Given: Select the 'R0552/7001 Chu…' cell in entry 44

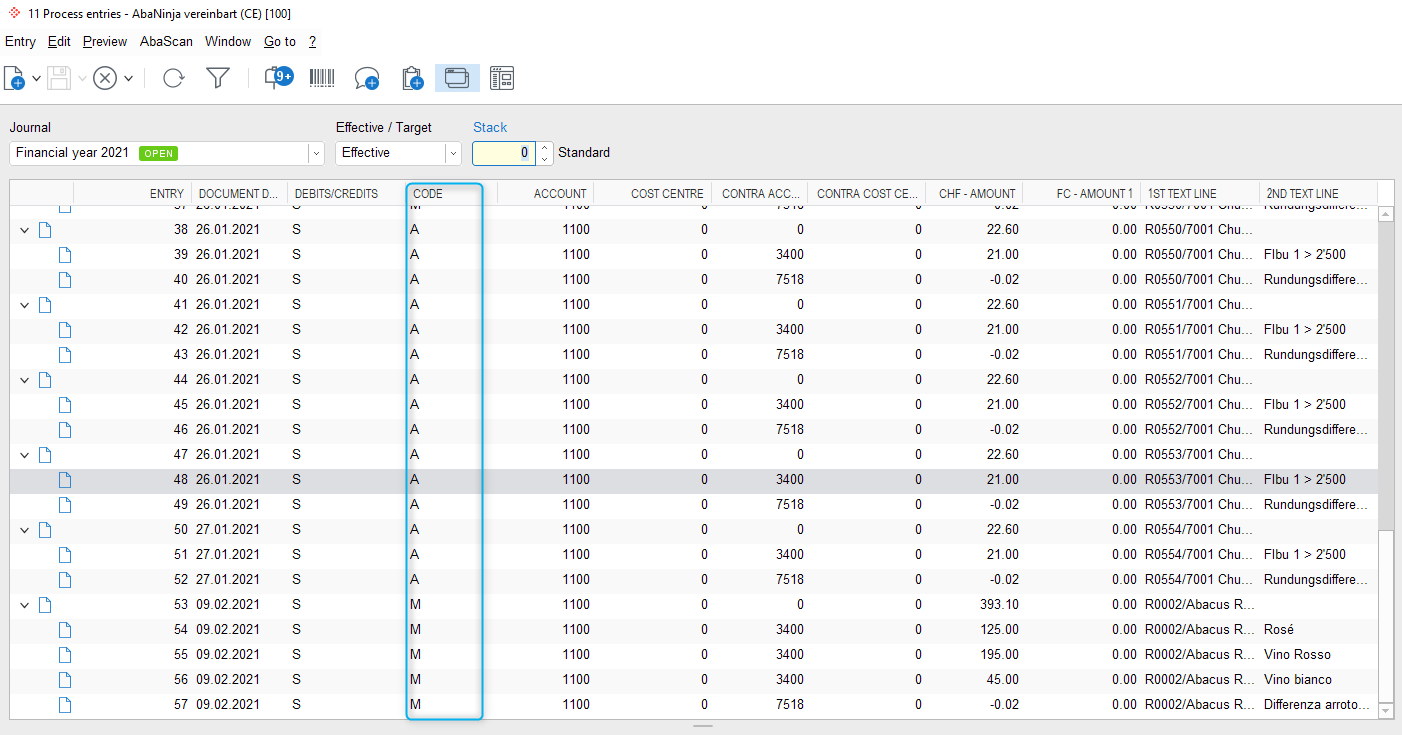Looking at the screenshot, I should click(x=1200, y=380).
